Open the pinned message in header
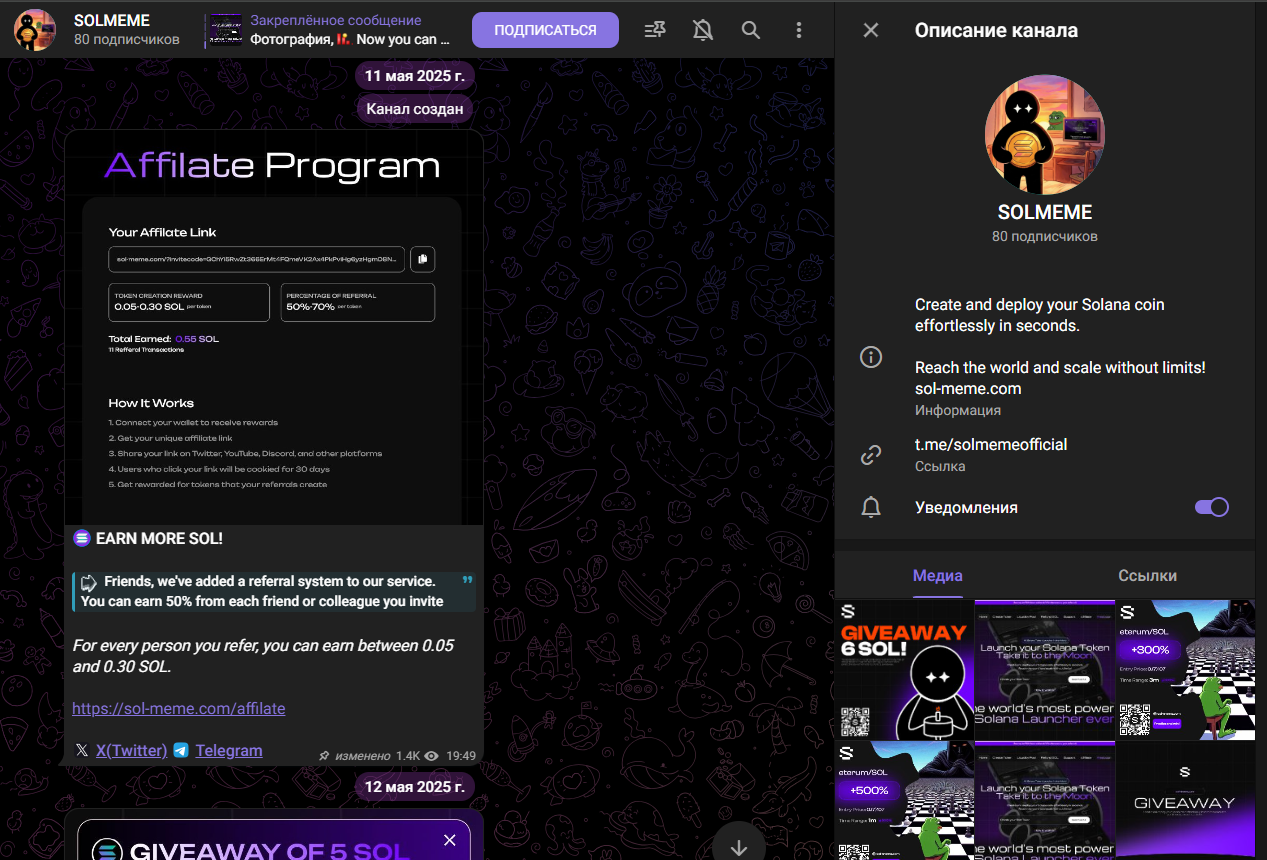The width and height of the screenshot is (1267, 860). click(x=330, y=30)
